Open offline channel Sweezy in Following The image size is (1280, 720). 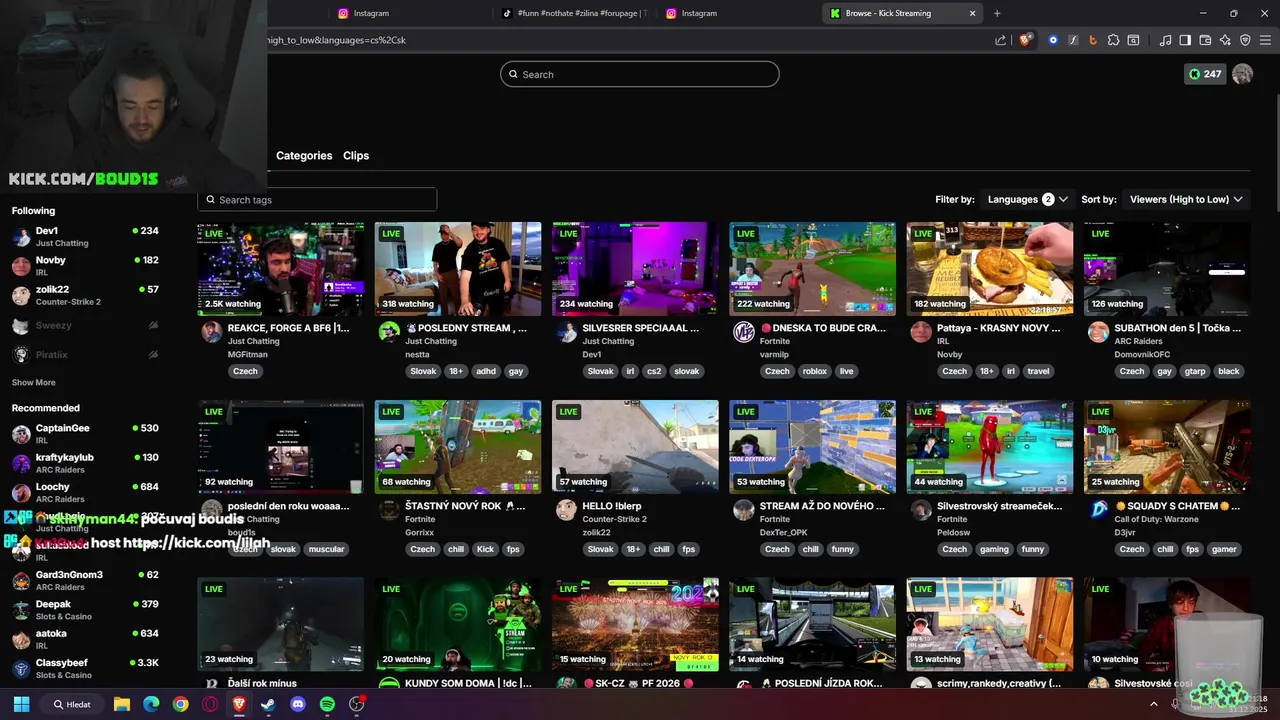pyautogui.click(x=86, y=325)
